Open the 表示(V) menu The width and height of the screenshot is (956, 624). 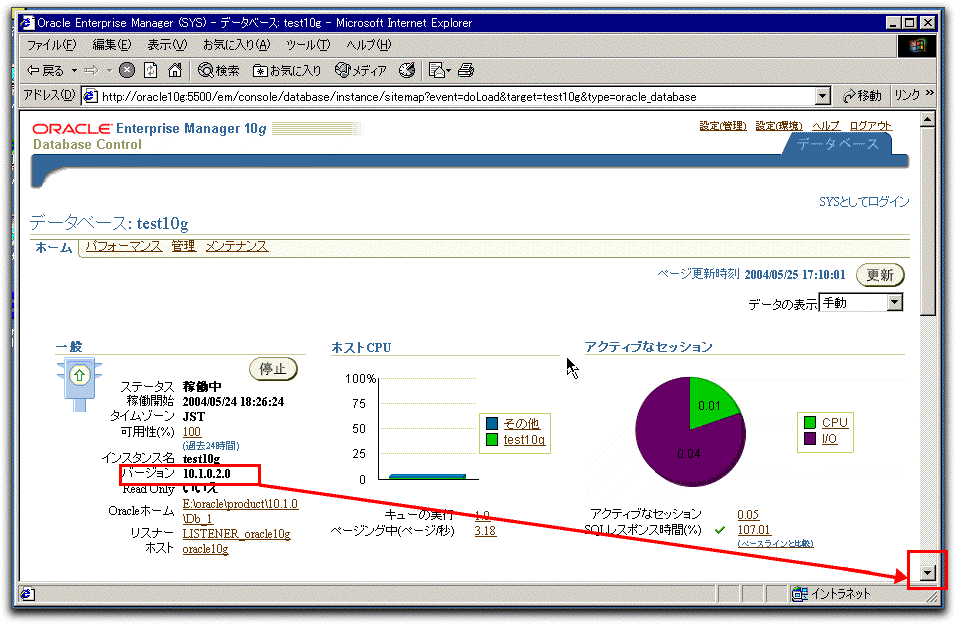(167, 45)
